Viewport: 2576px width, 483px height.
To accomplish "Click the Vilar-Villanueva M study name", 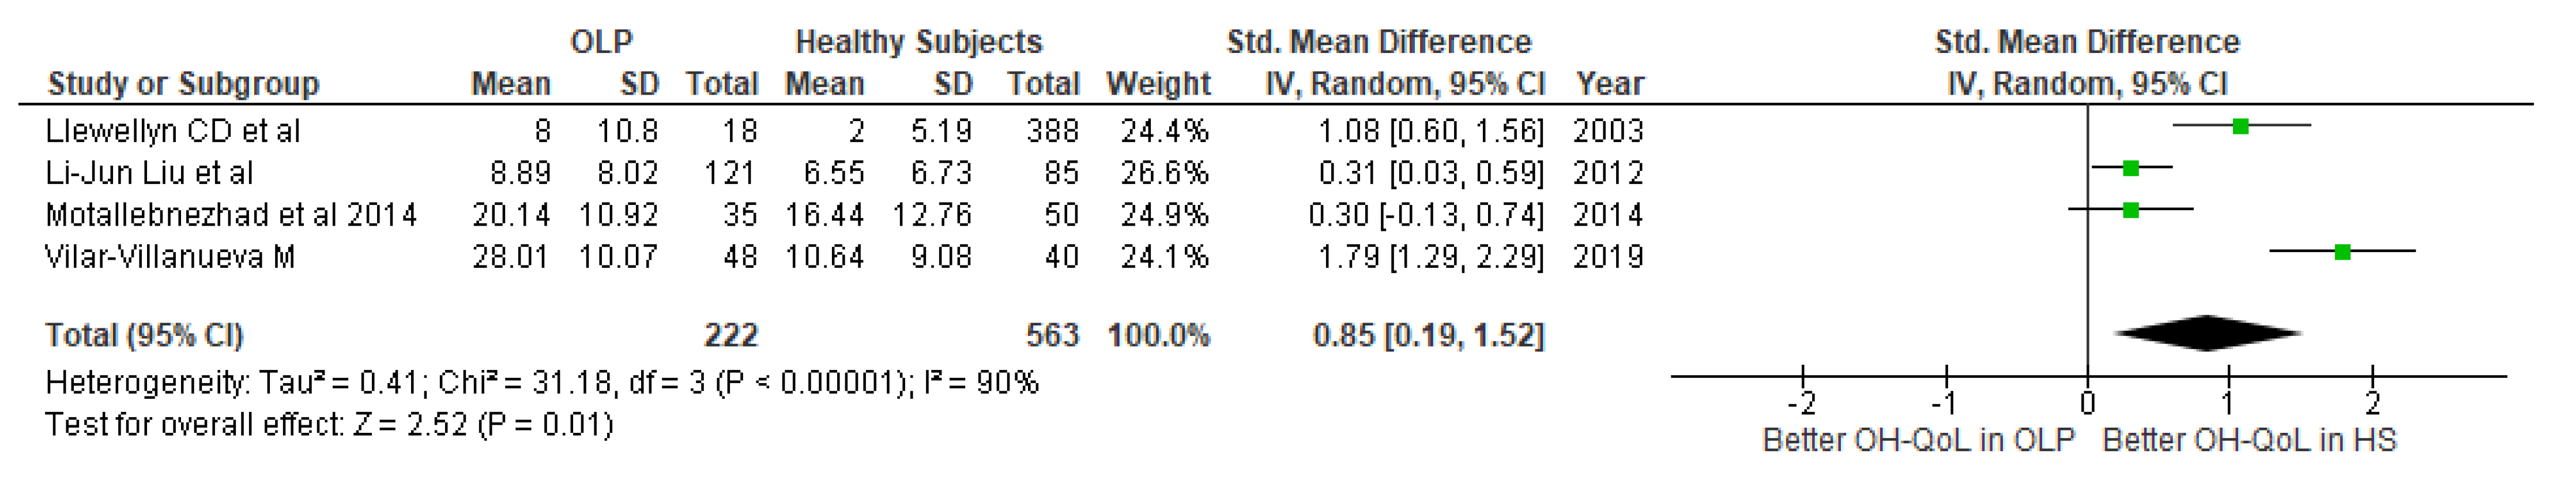I will [x=170, y=257].
